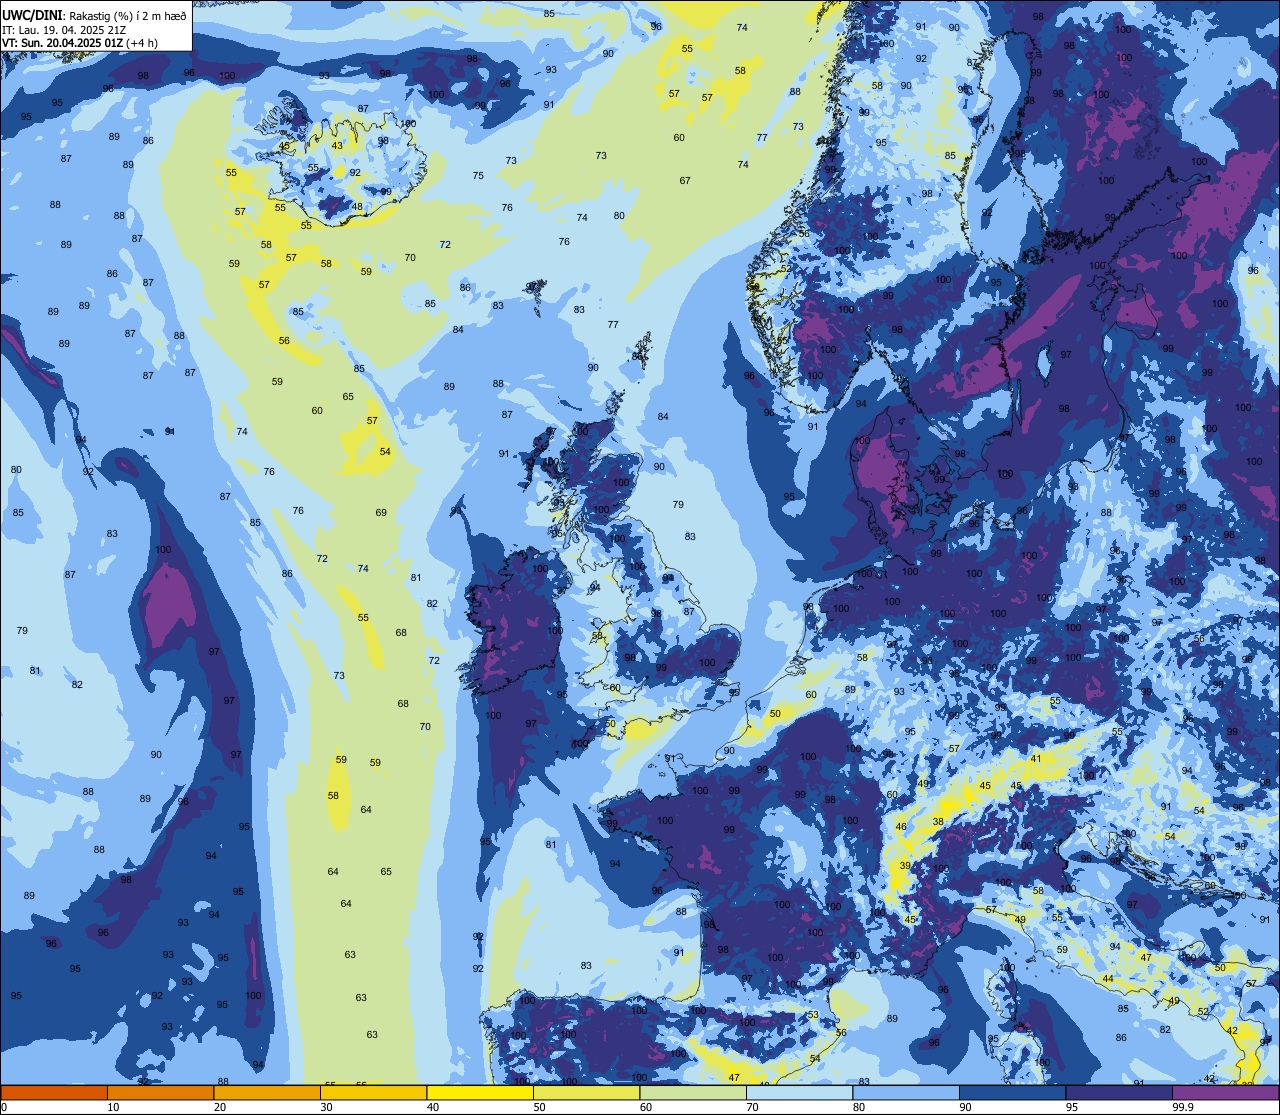Screen dimensions: 1280x1115
Task: Click the medium blue 80–90 legend swatch
Action: coord(906,1092)
